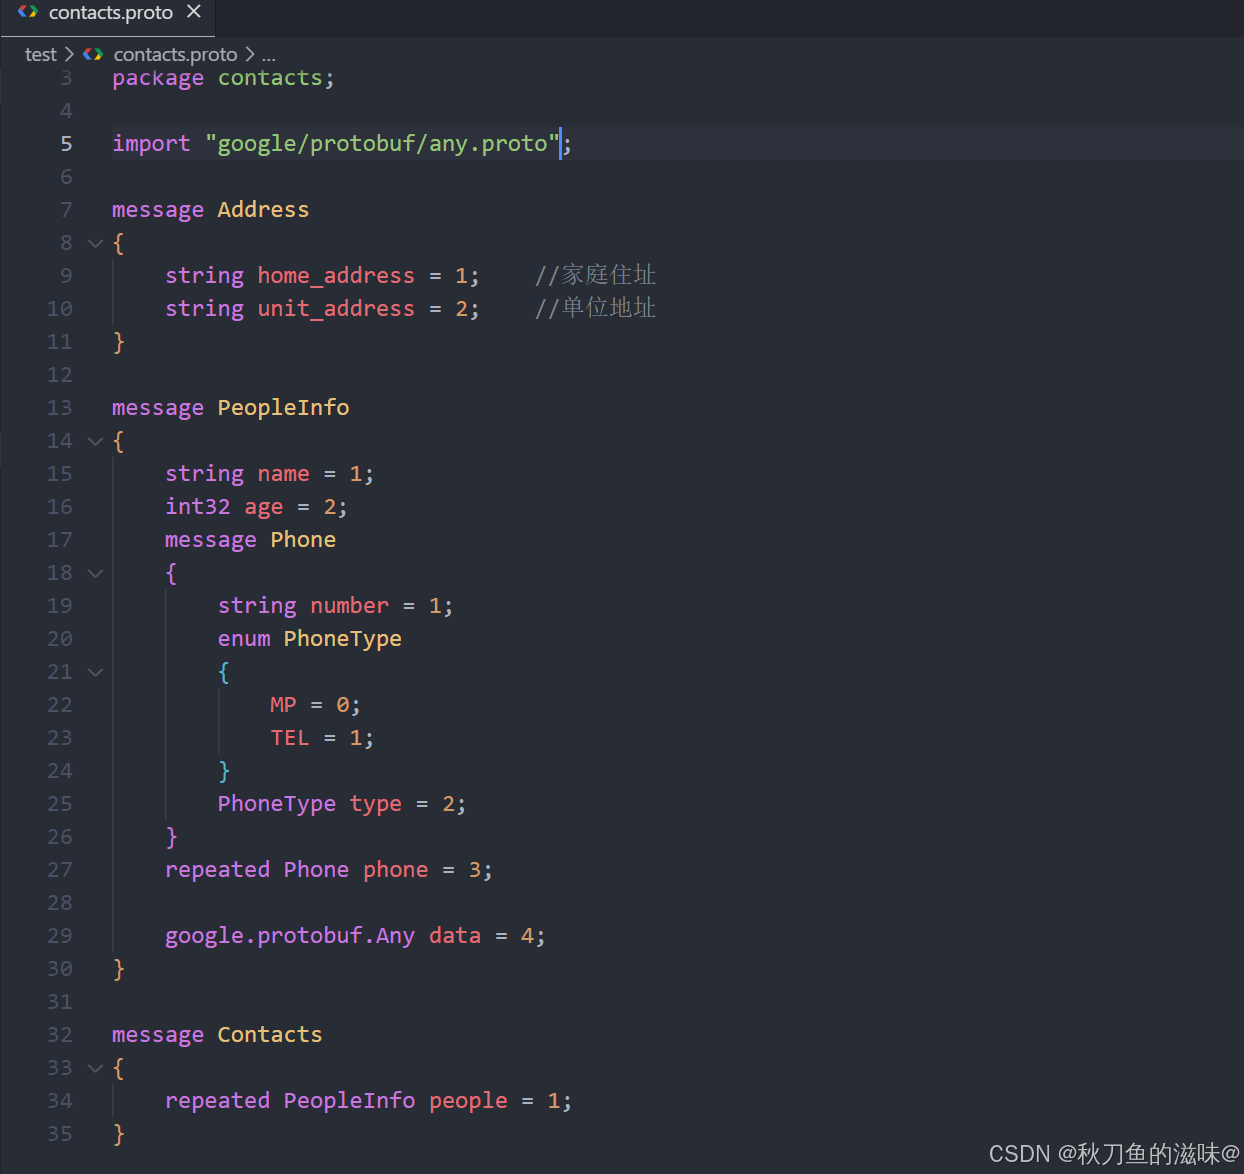This screenshot has height=1174, width=1244.
Task: Click PeopleInfo type on line 34
Action: (x=349, y=1101)
